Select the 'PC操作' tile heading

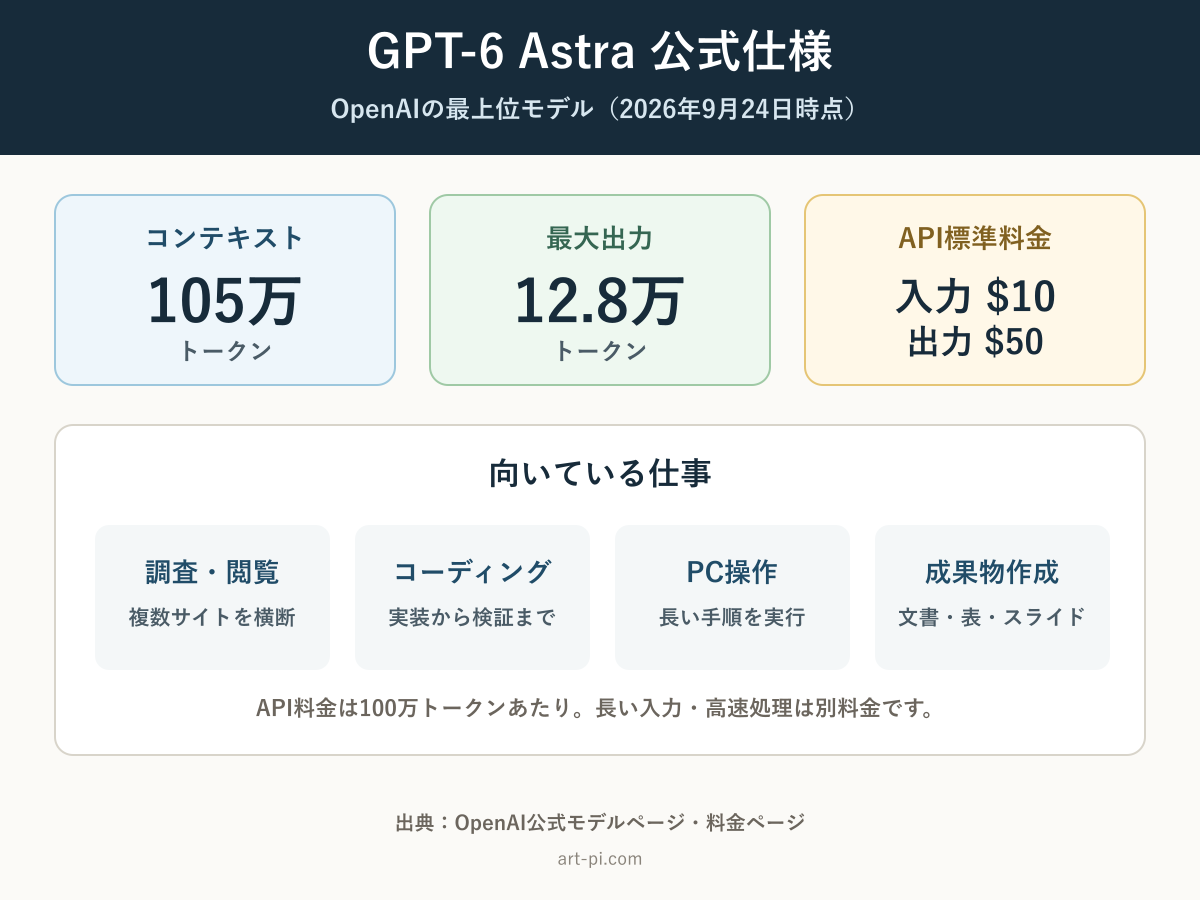[x=732, y=572]
